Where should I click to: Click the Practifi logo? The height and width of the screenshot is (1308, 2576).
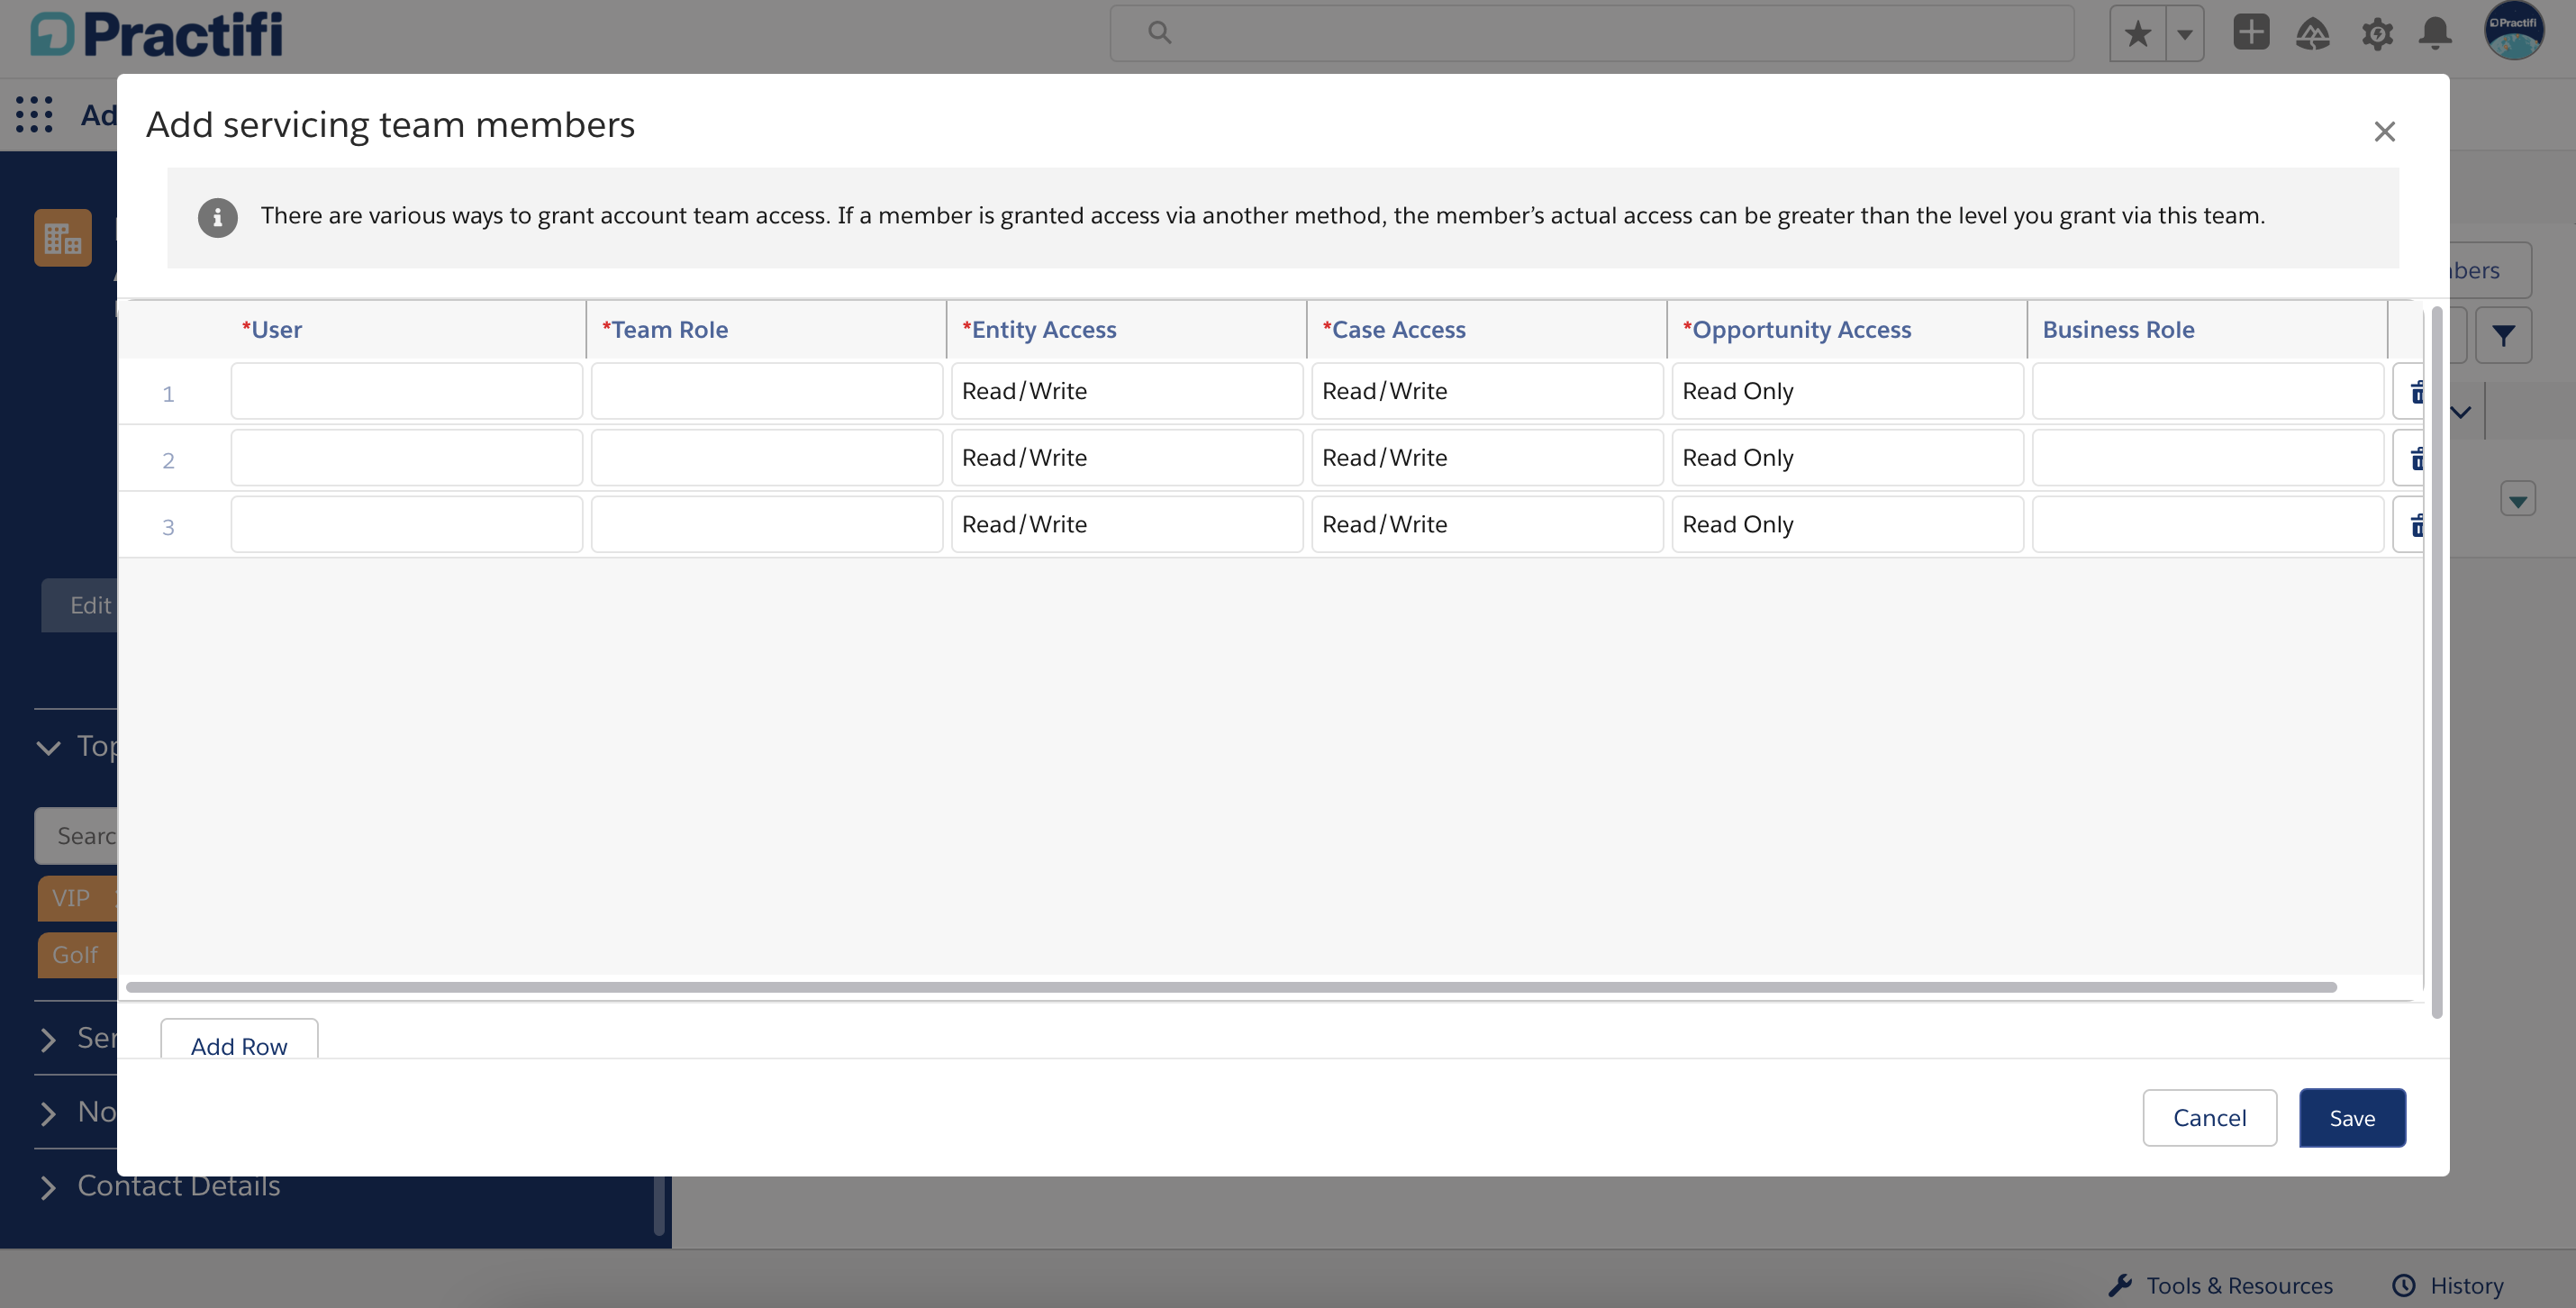pyautogui.click(x=156, y=34)
